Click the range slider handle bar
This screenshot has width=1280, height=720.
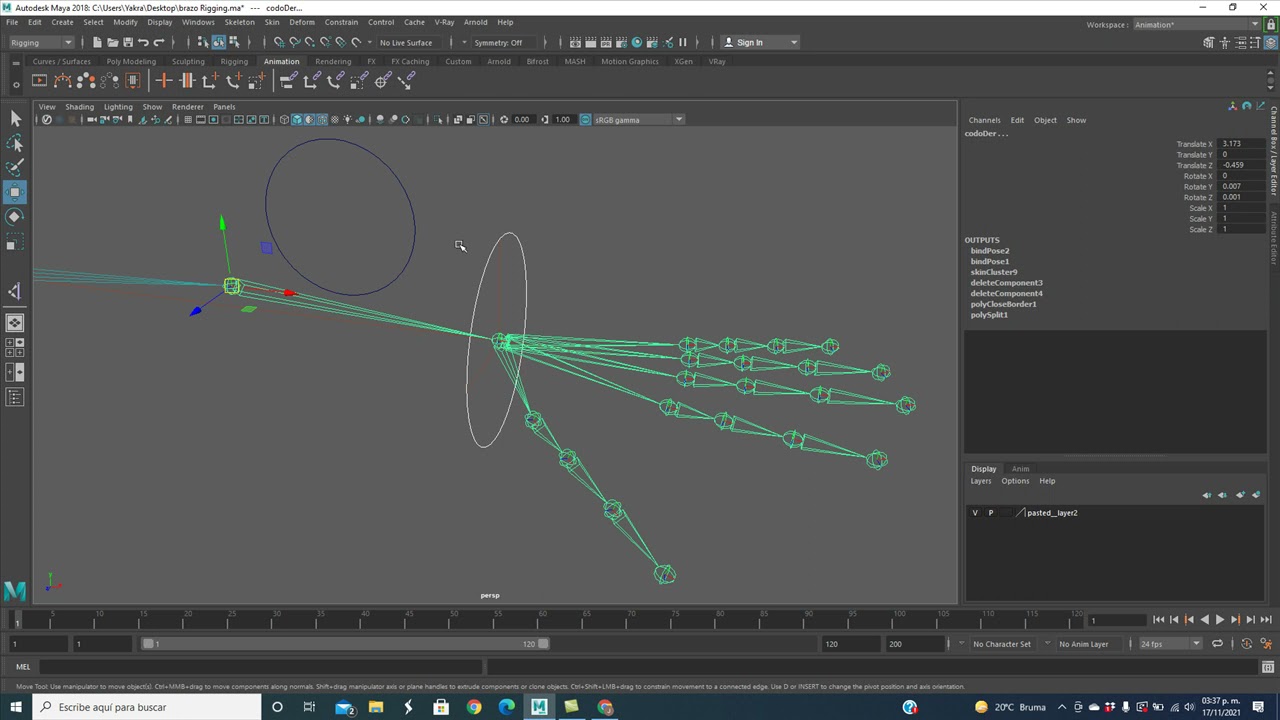click(345, 644)
